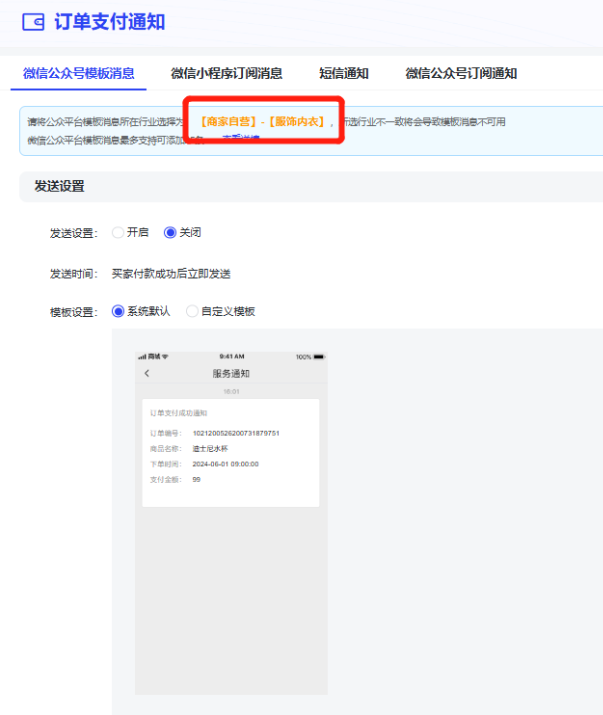
Task: Open the 微信公众号订阅通知 tab
Action: [461, 73]
